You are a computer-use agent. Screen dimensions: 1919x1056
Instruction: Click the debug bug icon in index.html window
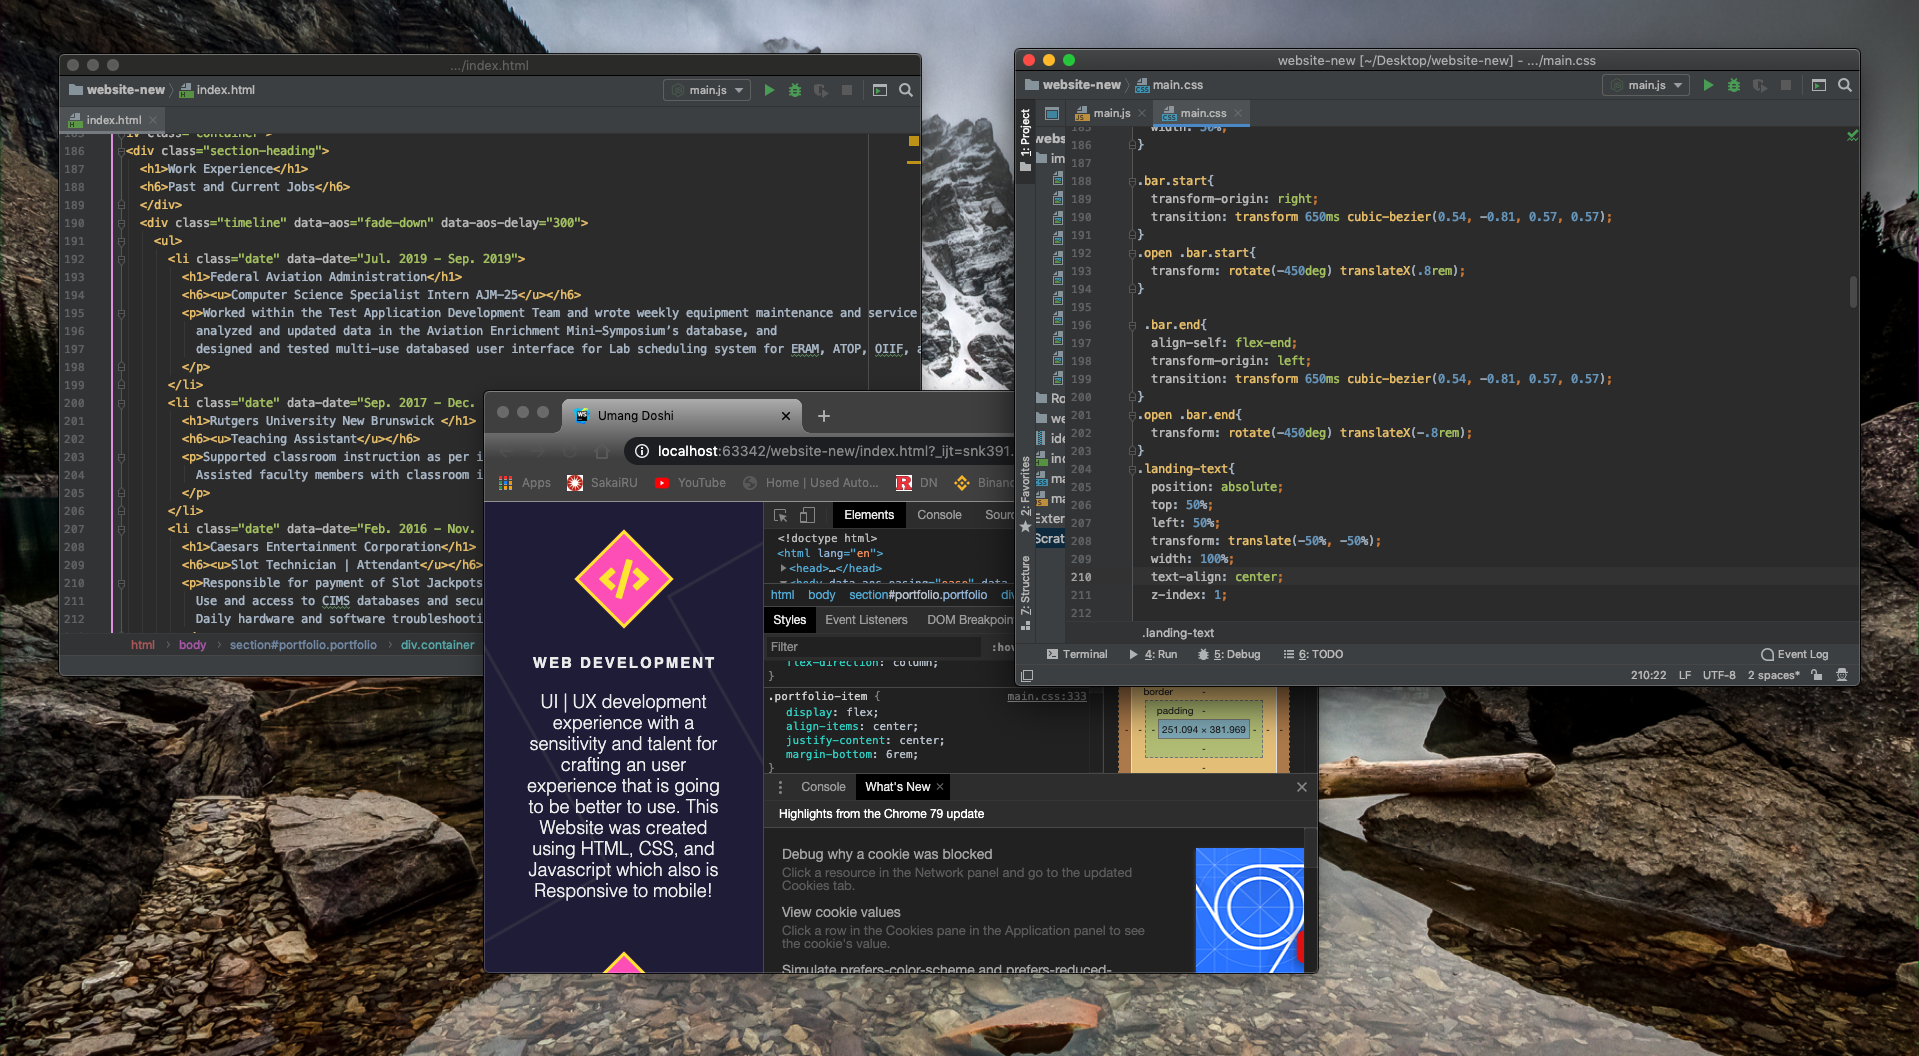pos(795,90)
